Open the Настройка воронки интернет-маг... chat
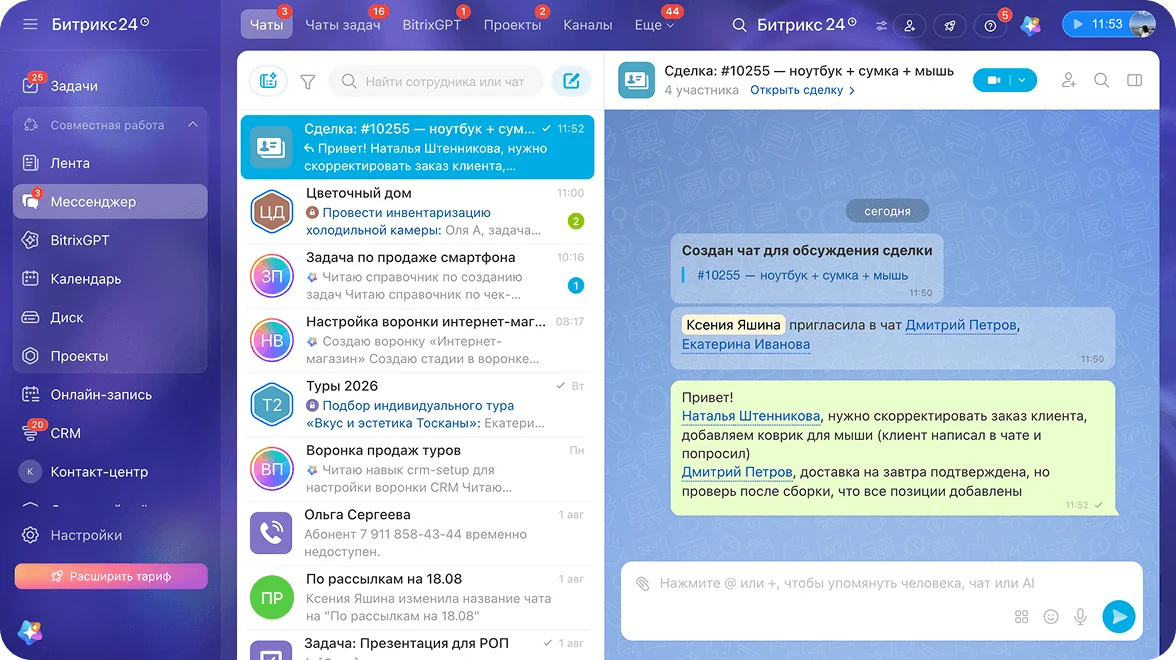 tap(417, 340)
